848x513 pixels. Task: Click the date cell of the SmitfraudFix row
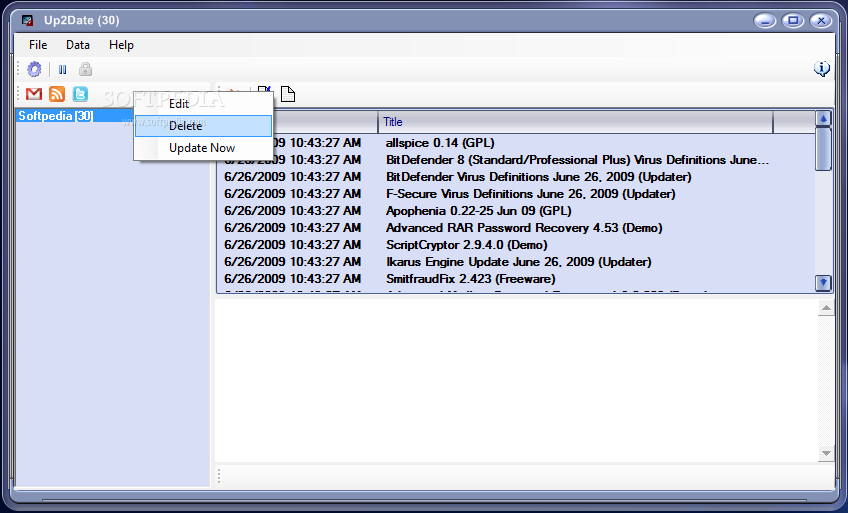[x=293, y=279]
